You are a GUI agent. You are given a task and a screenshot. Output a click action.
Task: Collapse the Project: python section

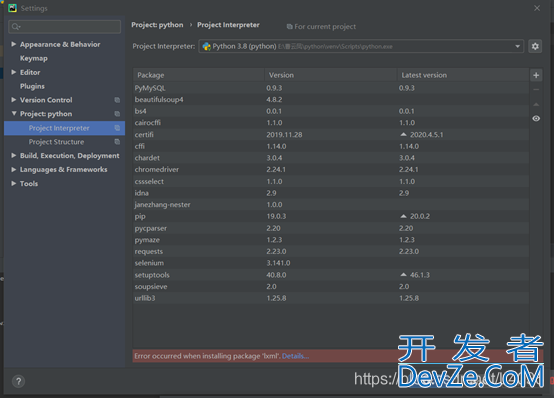point(14,114)
